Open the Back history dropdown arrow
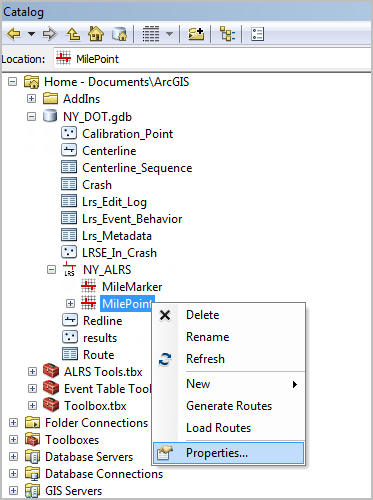This screenshot has width=373, height=500. [x=31, y=34]
